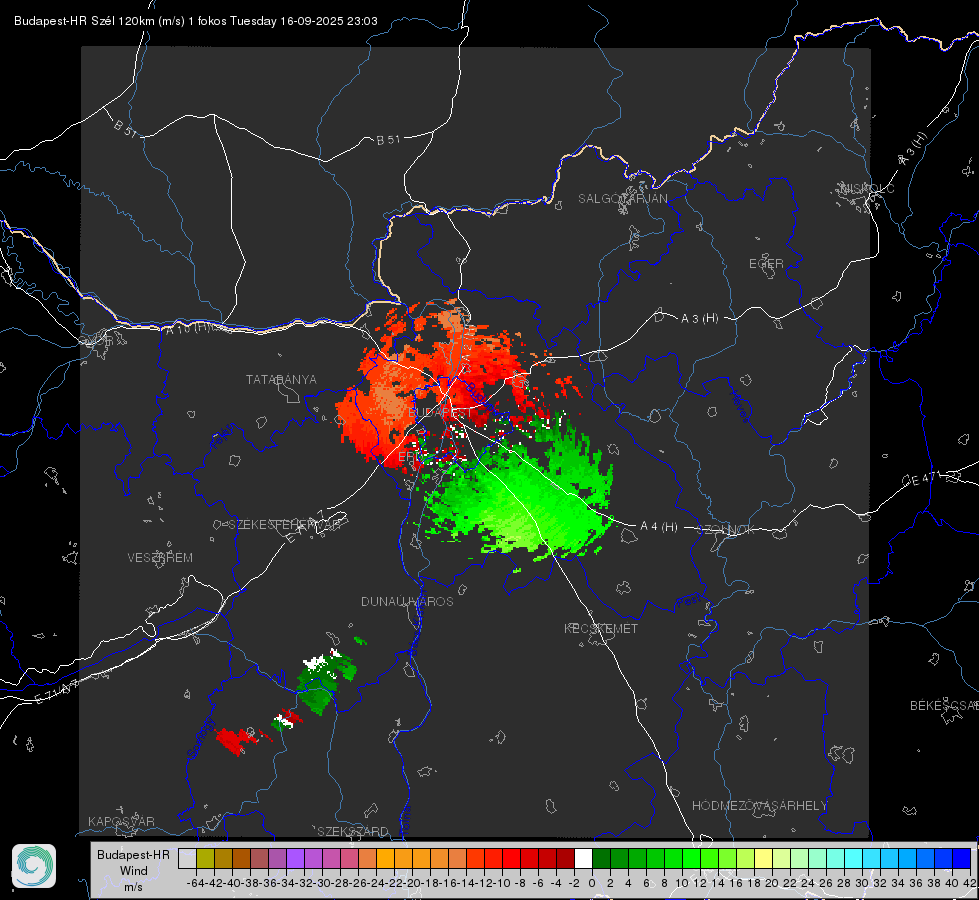Select the yellow swatch in the wind legend
Screen dimensions: 979x900
[x=763, y=858]
